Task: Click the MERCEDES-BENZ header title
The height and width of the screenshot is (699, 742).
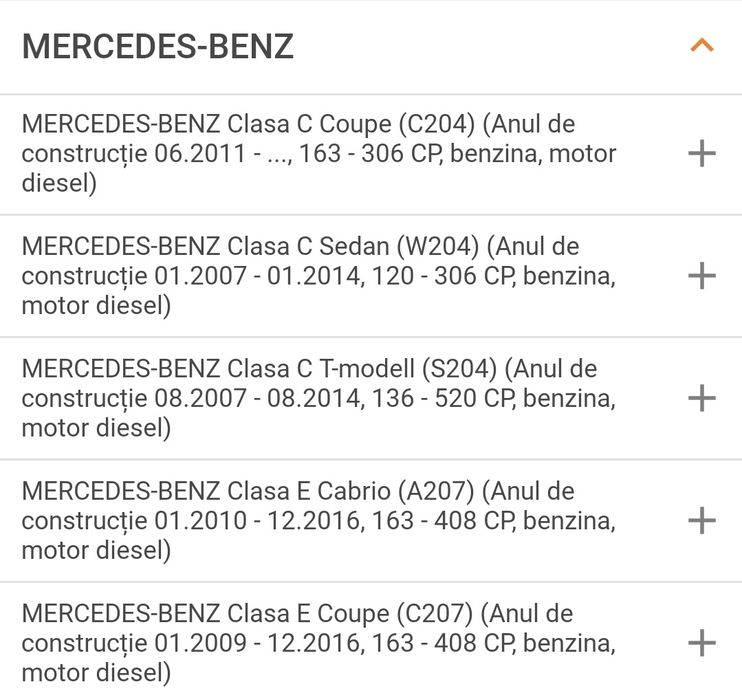Action: [x=158, y=47]
